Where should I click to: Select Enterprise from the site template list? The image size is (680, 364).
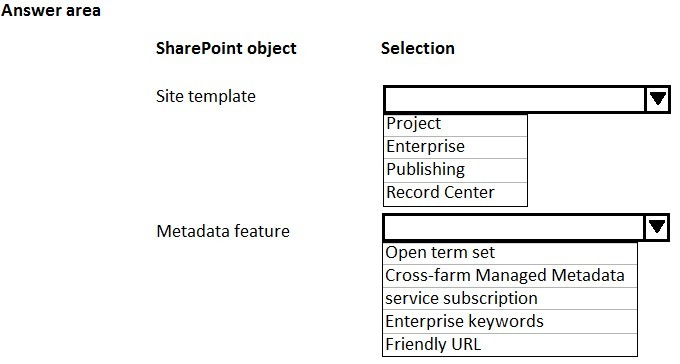tap(455, 148)
